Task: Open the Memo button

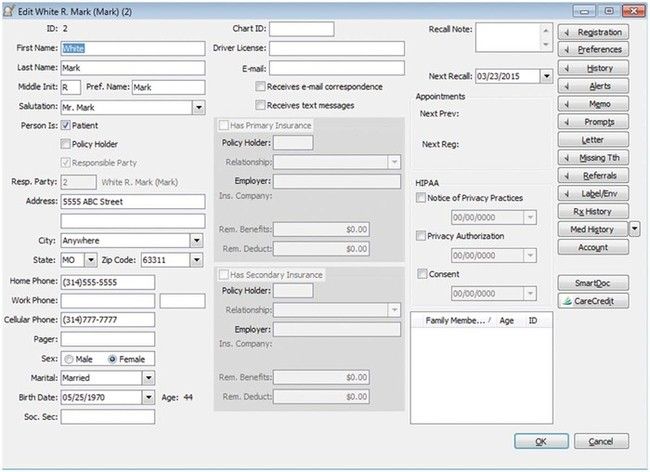Action: [592, 103]
